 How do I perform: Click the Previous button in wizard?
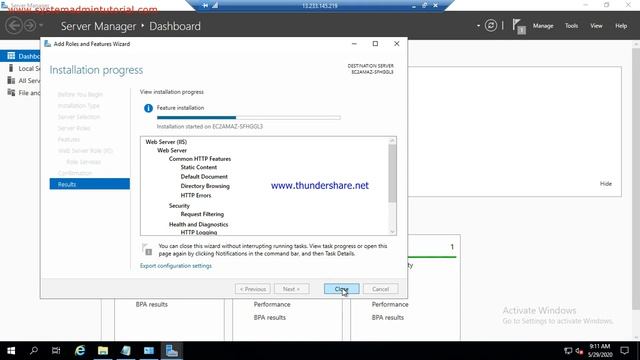pos(253,289)
